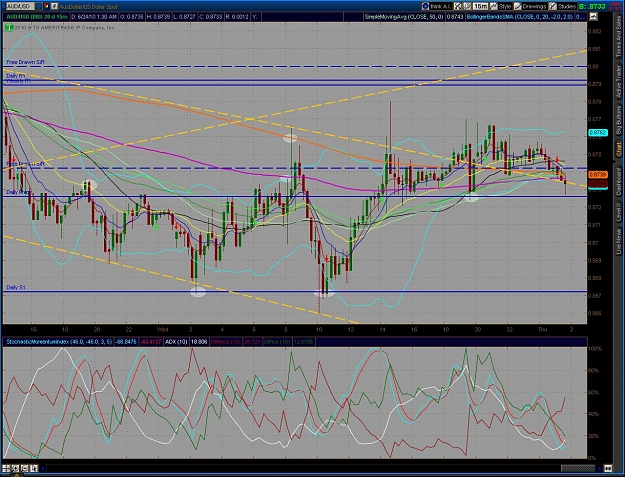This screenshot has height=477, width=625.
Task: Switch to the Dashboard side tab
Action: tap(619, 181)
